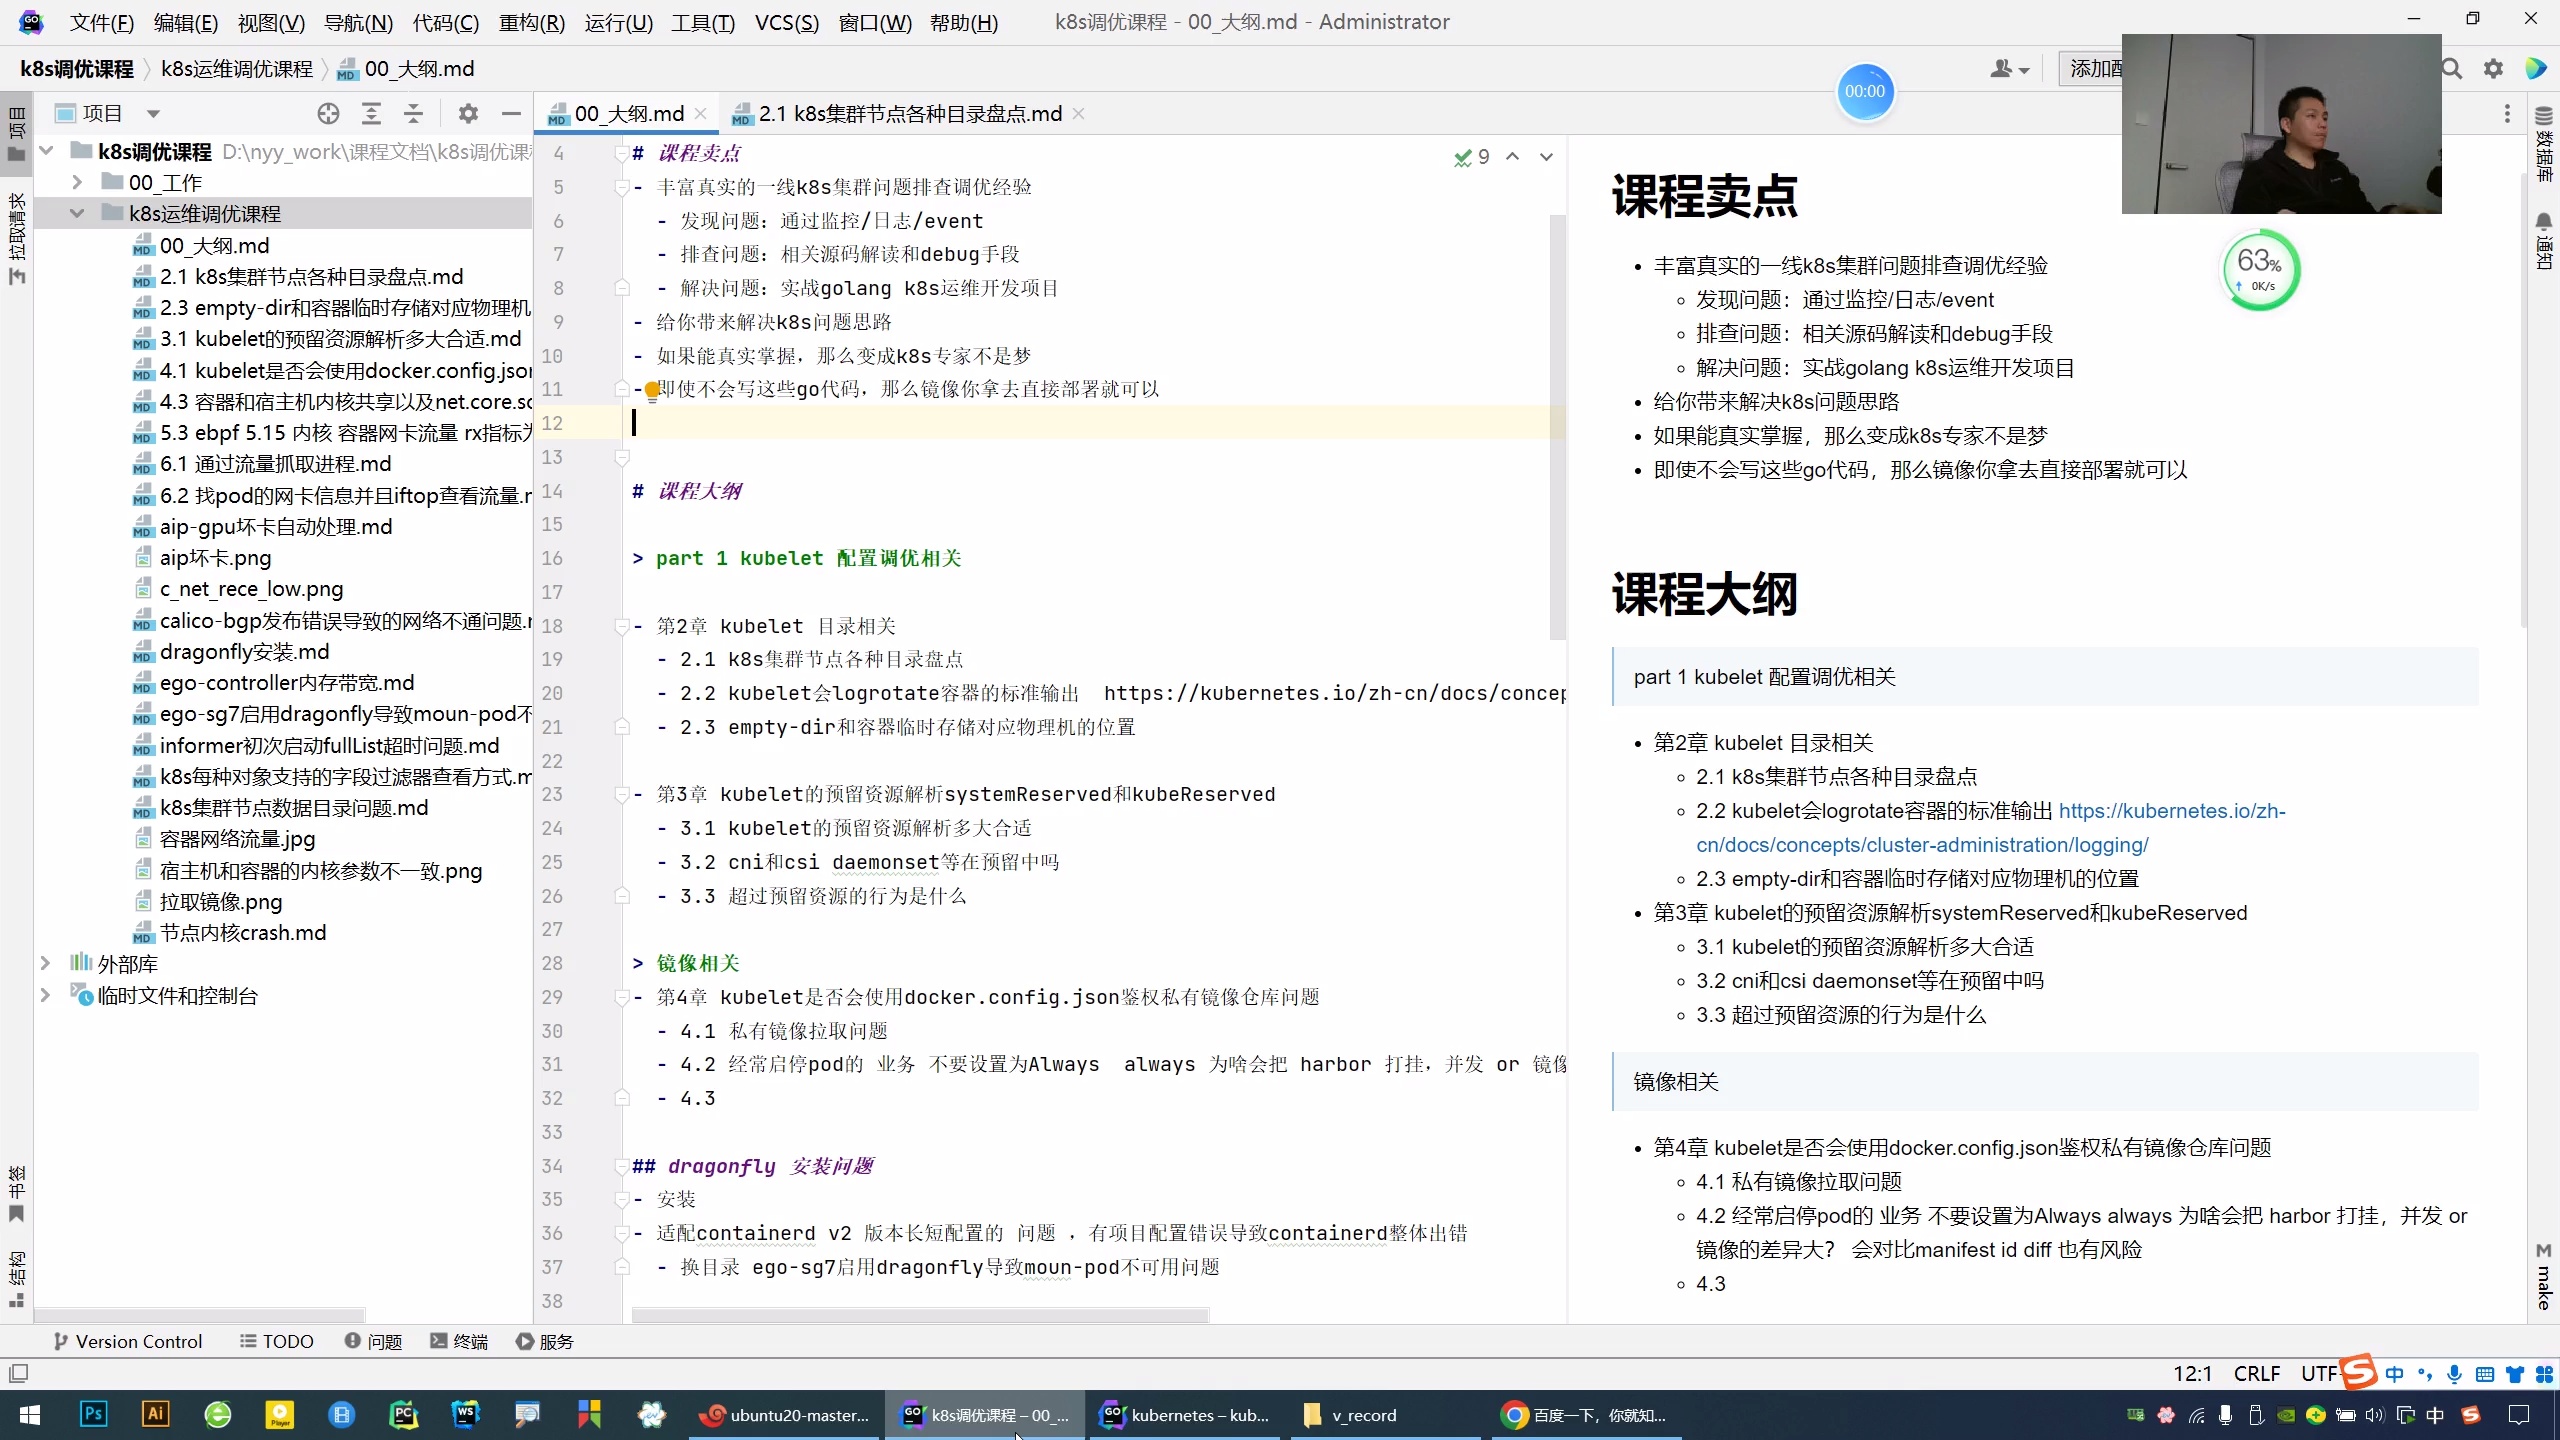Open the TODO tool window

[x=276, y=1341]
